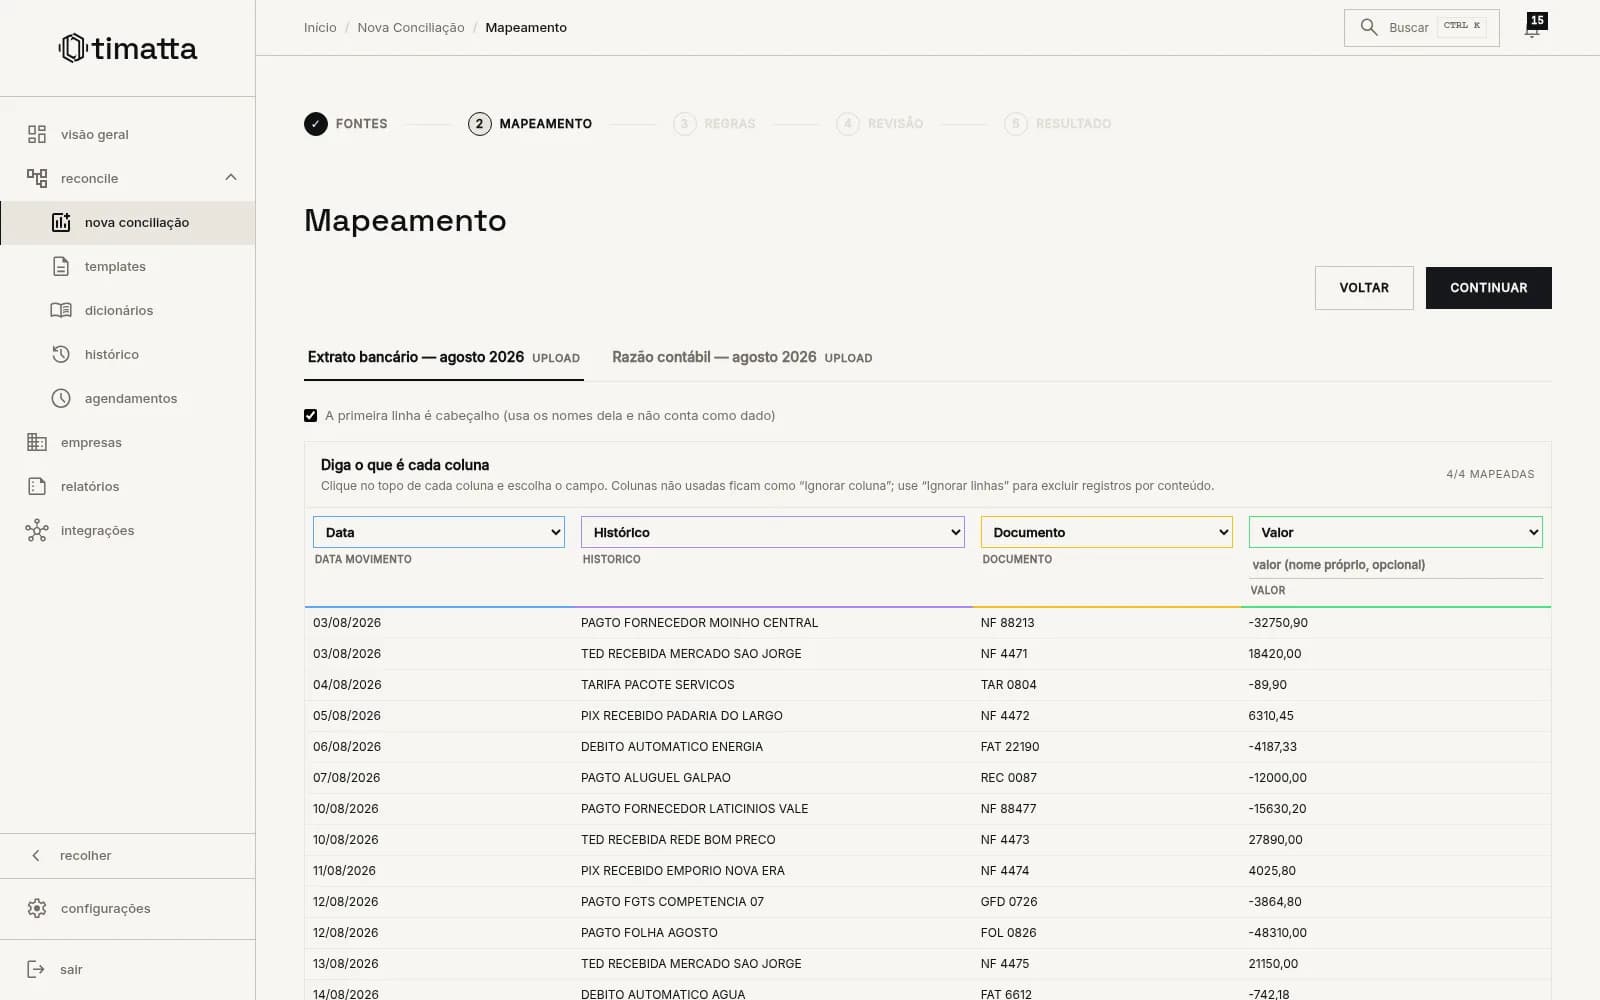Click the Buscar search box
This screenshot has width=1600, height=1000.
click(x=1422, y=27)
